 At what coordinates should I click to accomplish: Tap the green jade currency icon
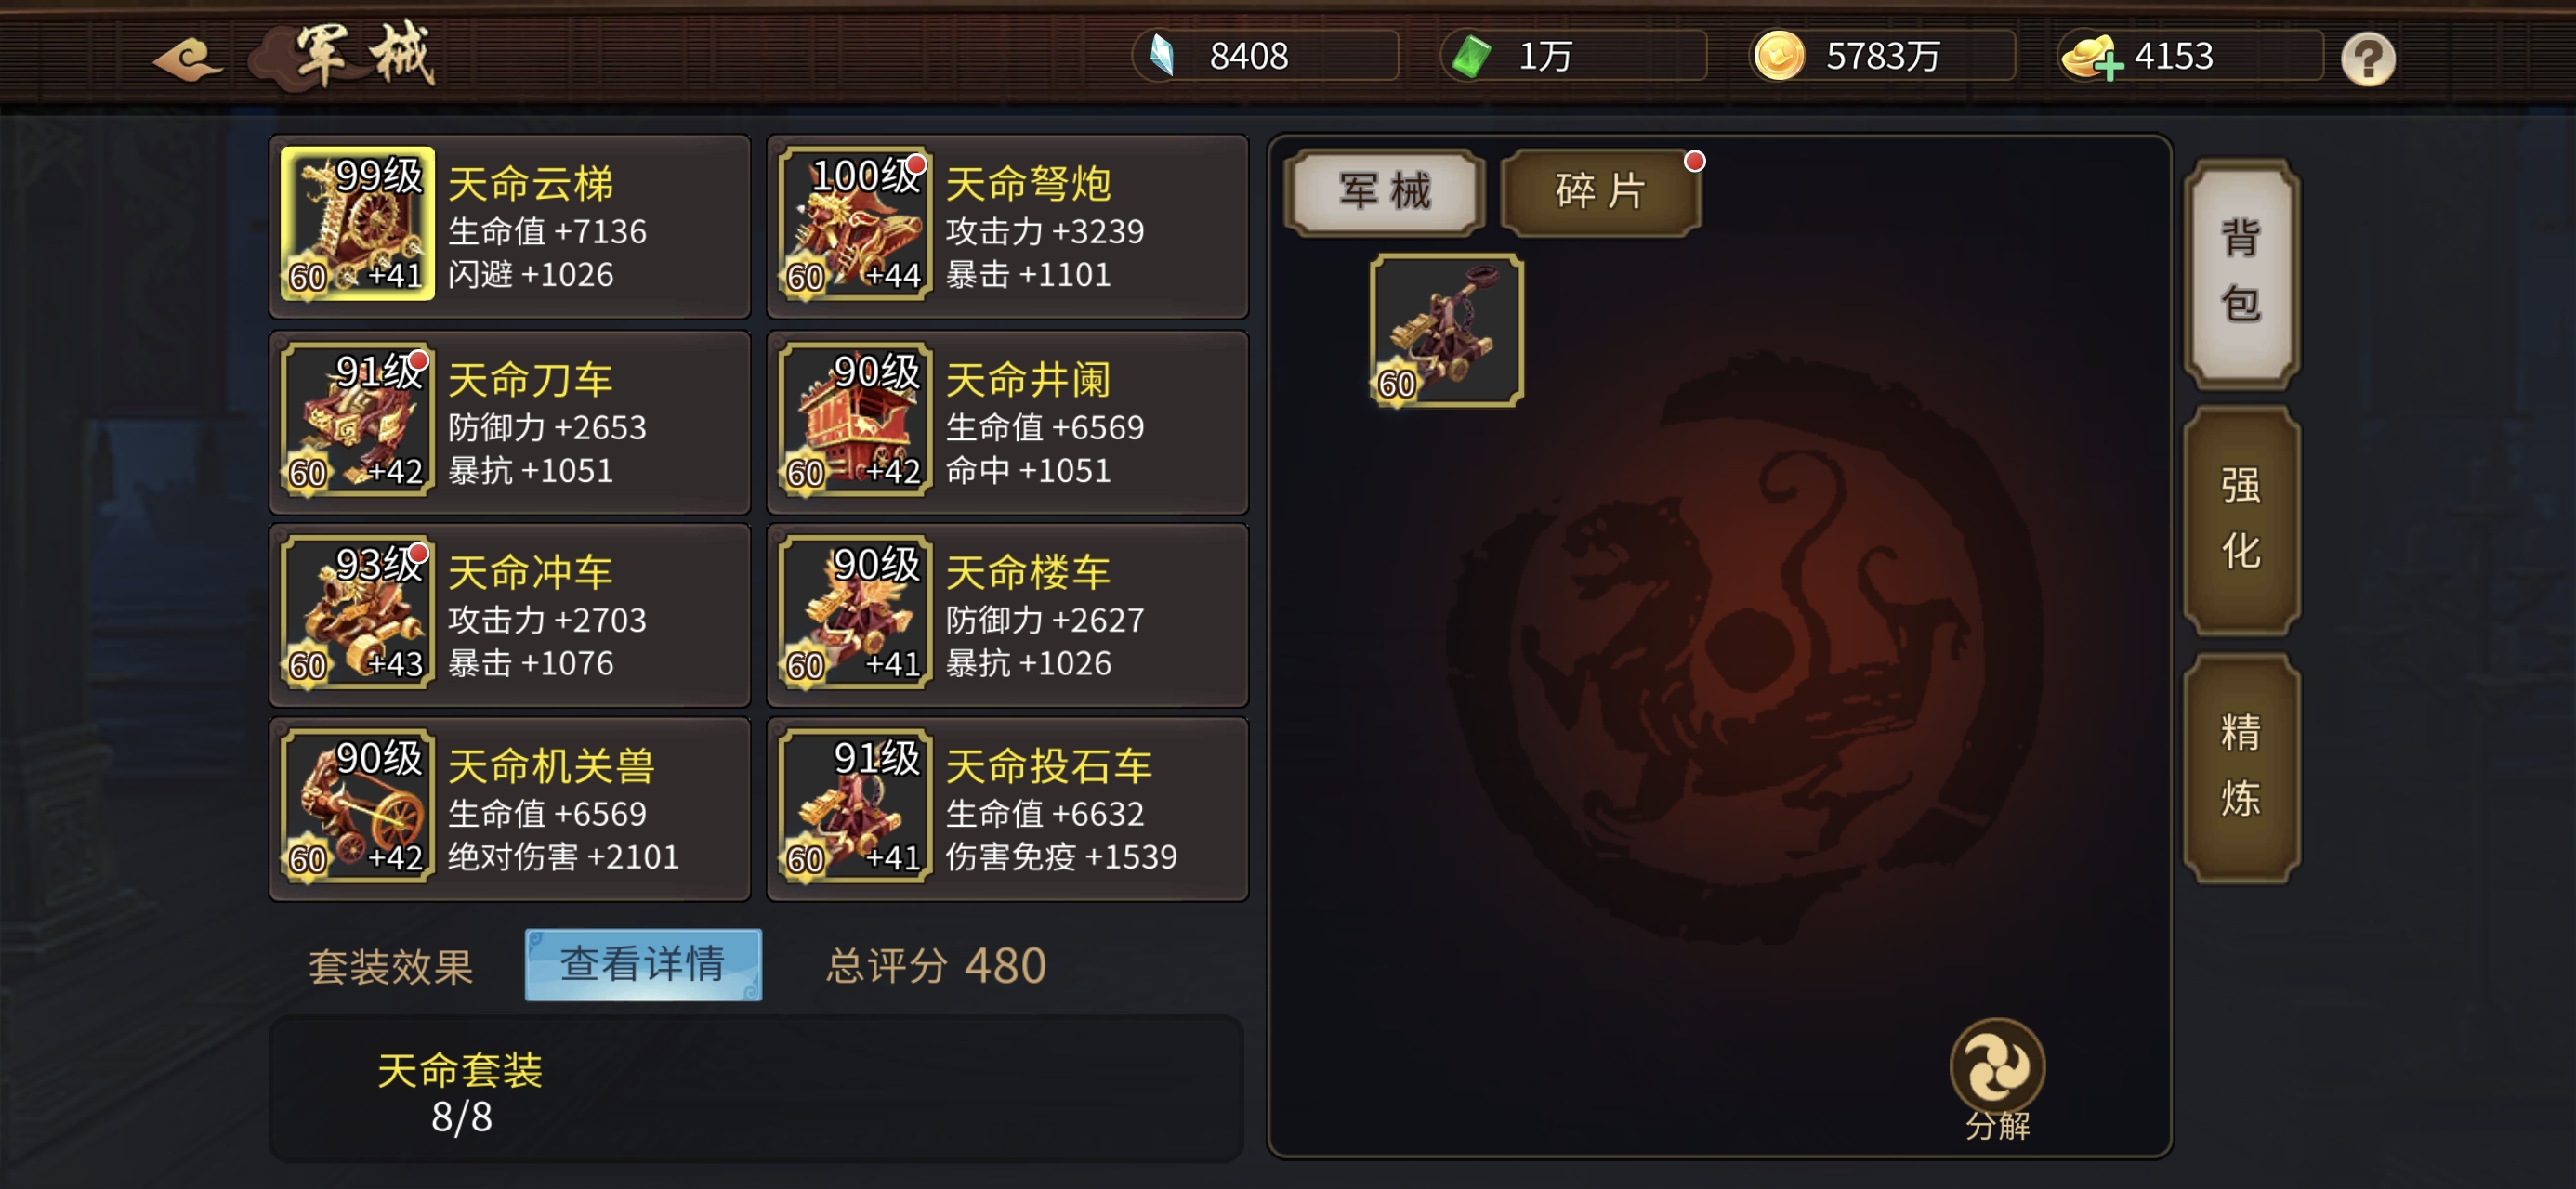click(1471, 56)
